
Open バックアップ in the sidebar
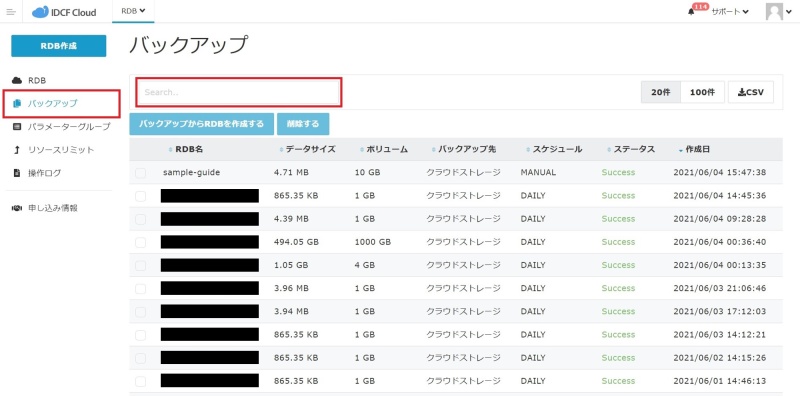53,104
